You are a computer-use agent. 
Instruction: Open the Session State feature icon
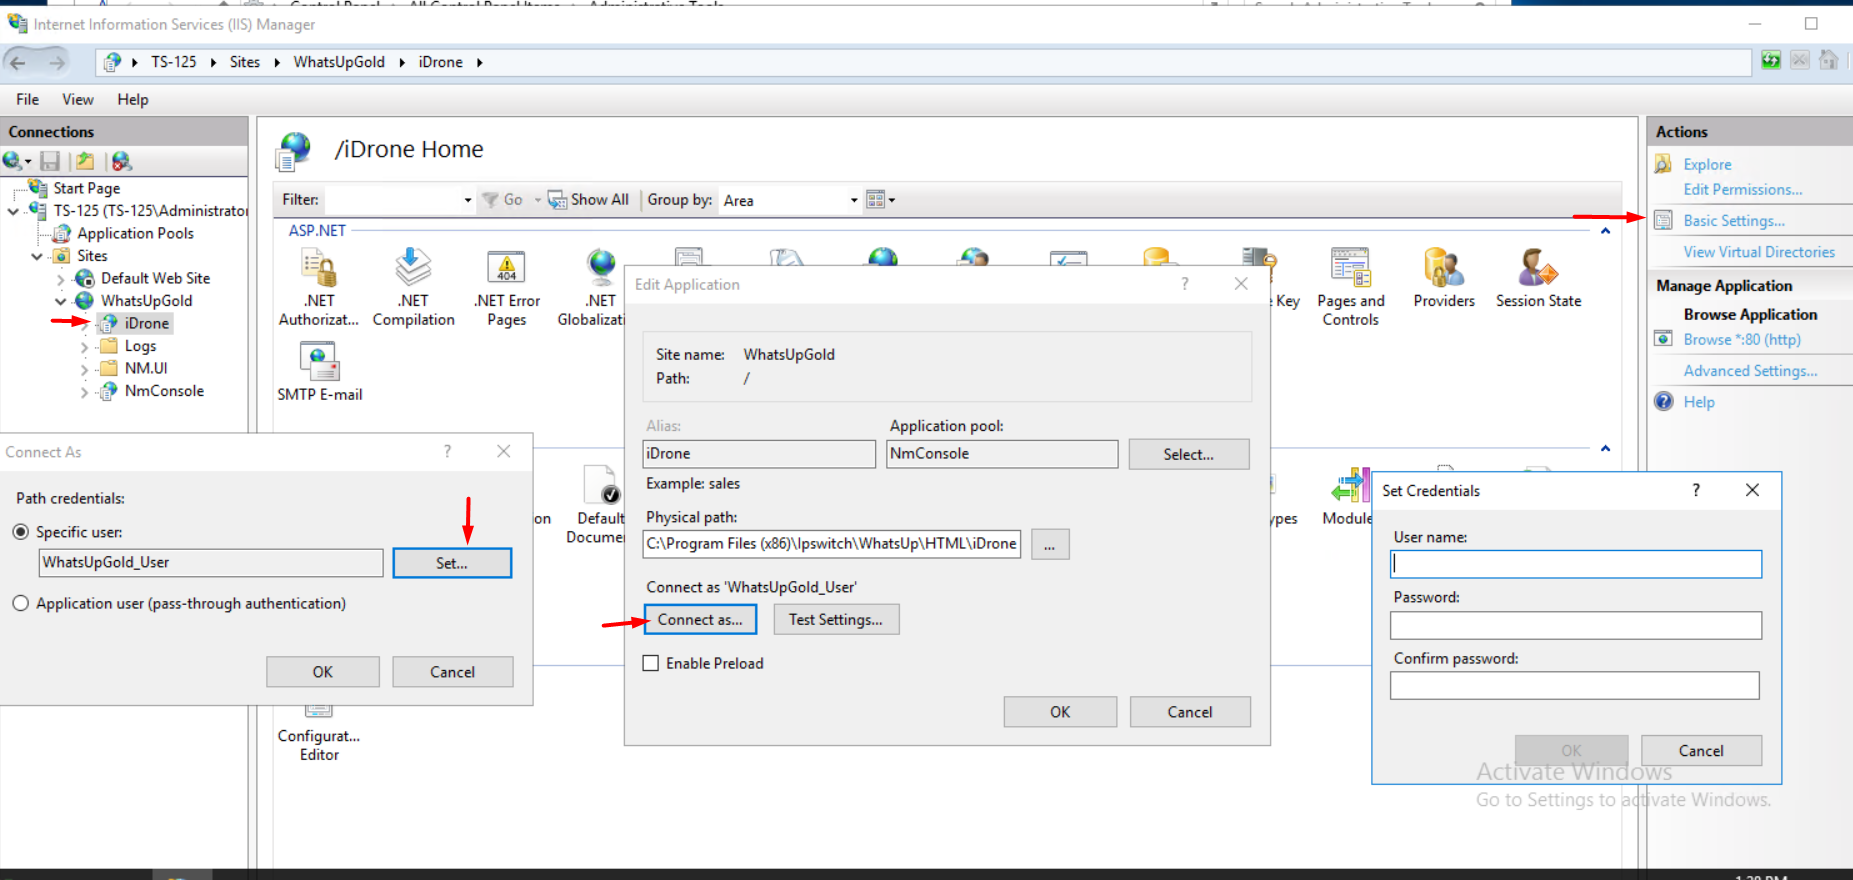1538,279
